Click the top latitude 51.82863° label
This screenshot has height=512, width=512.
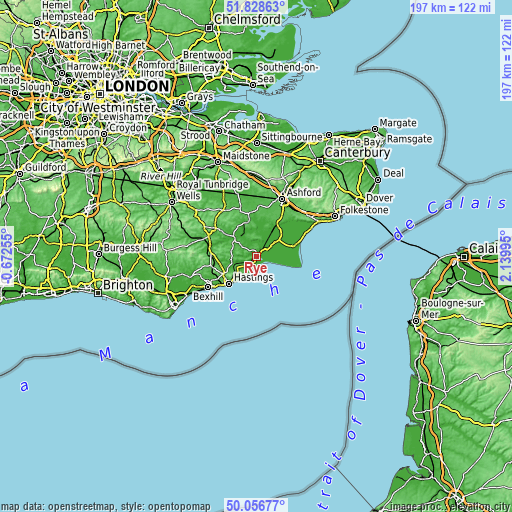[x=256, y=7]
